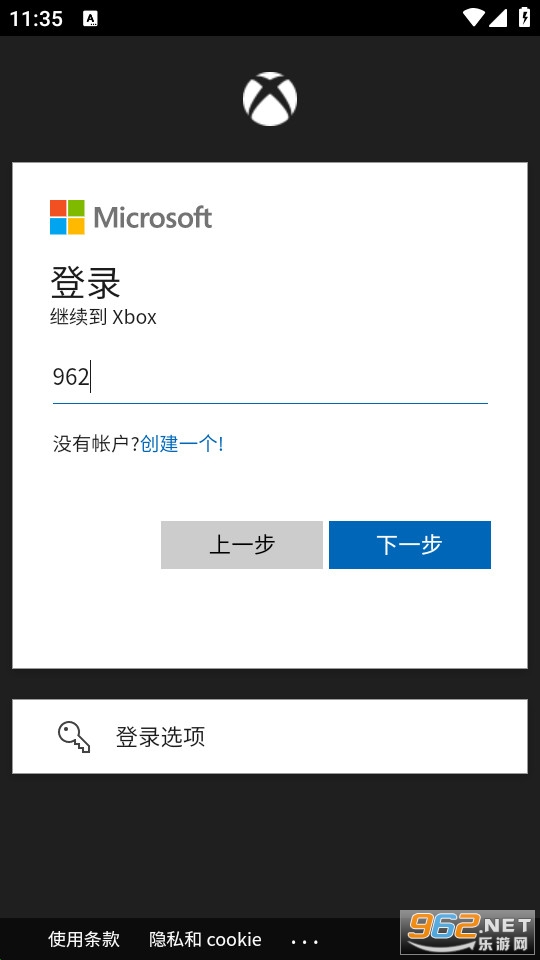The image size is (540, 960).
Task: Click the key icon beside 登录选项
Action: [74, 737]
